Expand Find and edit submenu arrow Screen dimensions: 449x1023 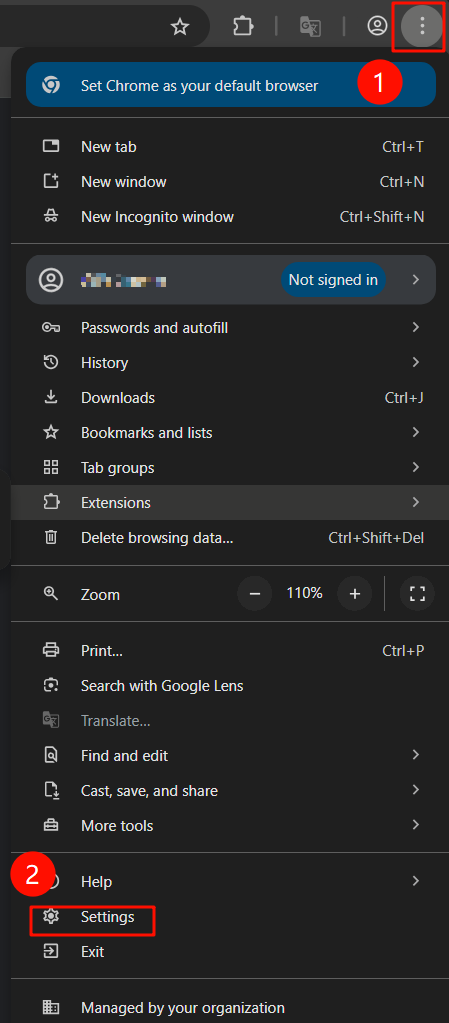coord(416,756)
